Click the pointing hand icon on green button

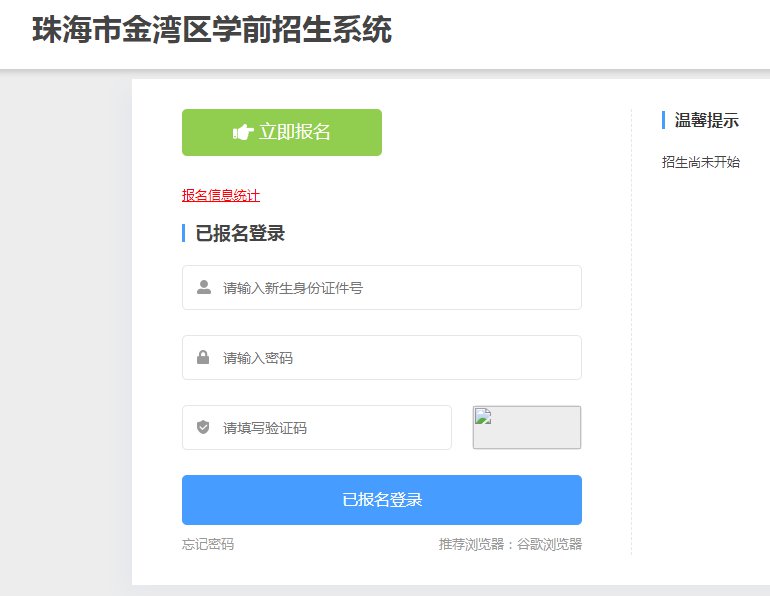point(243,132)
